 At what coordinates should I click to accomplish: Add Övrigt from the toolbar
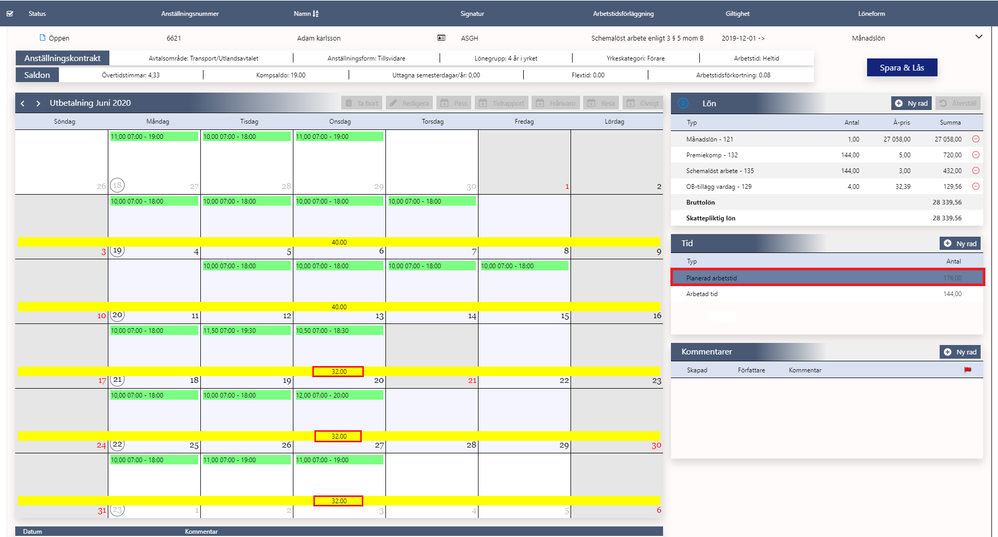642,103
